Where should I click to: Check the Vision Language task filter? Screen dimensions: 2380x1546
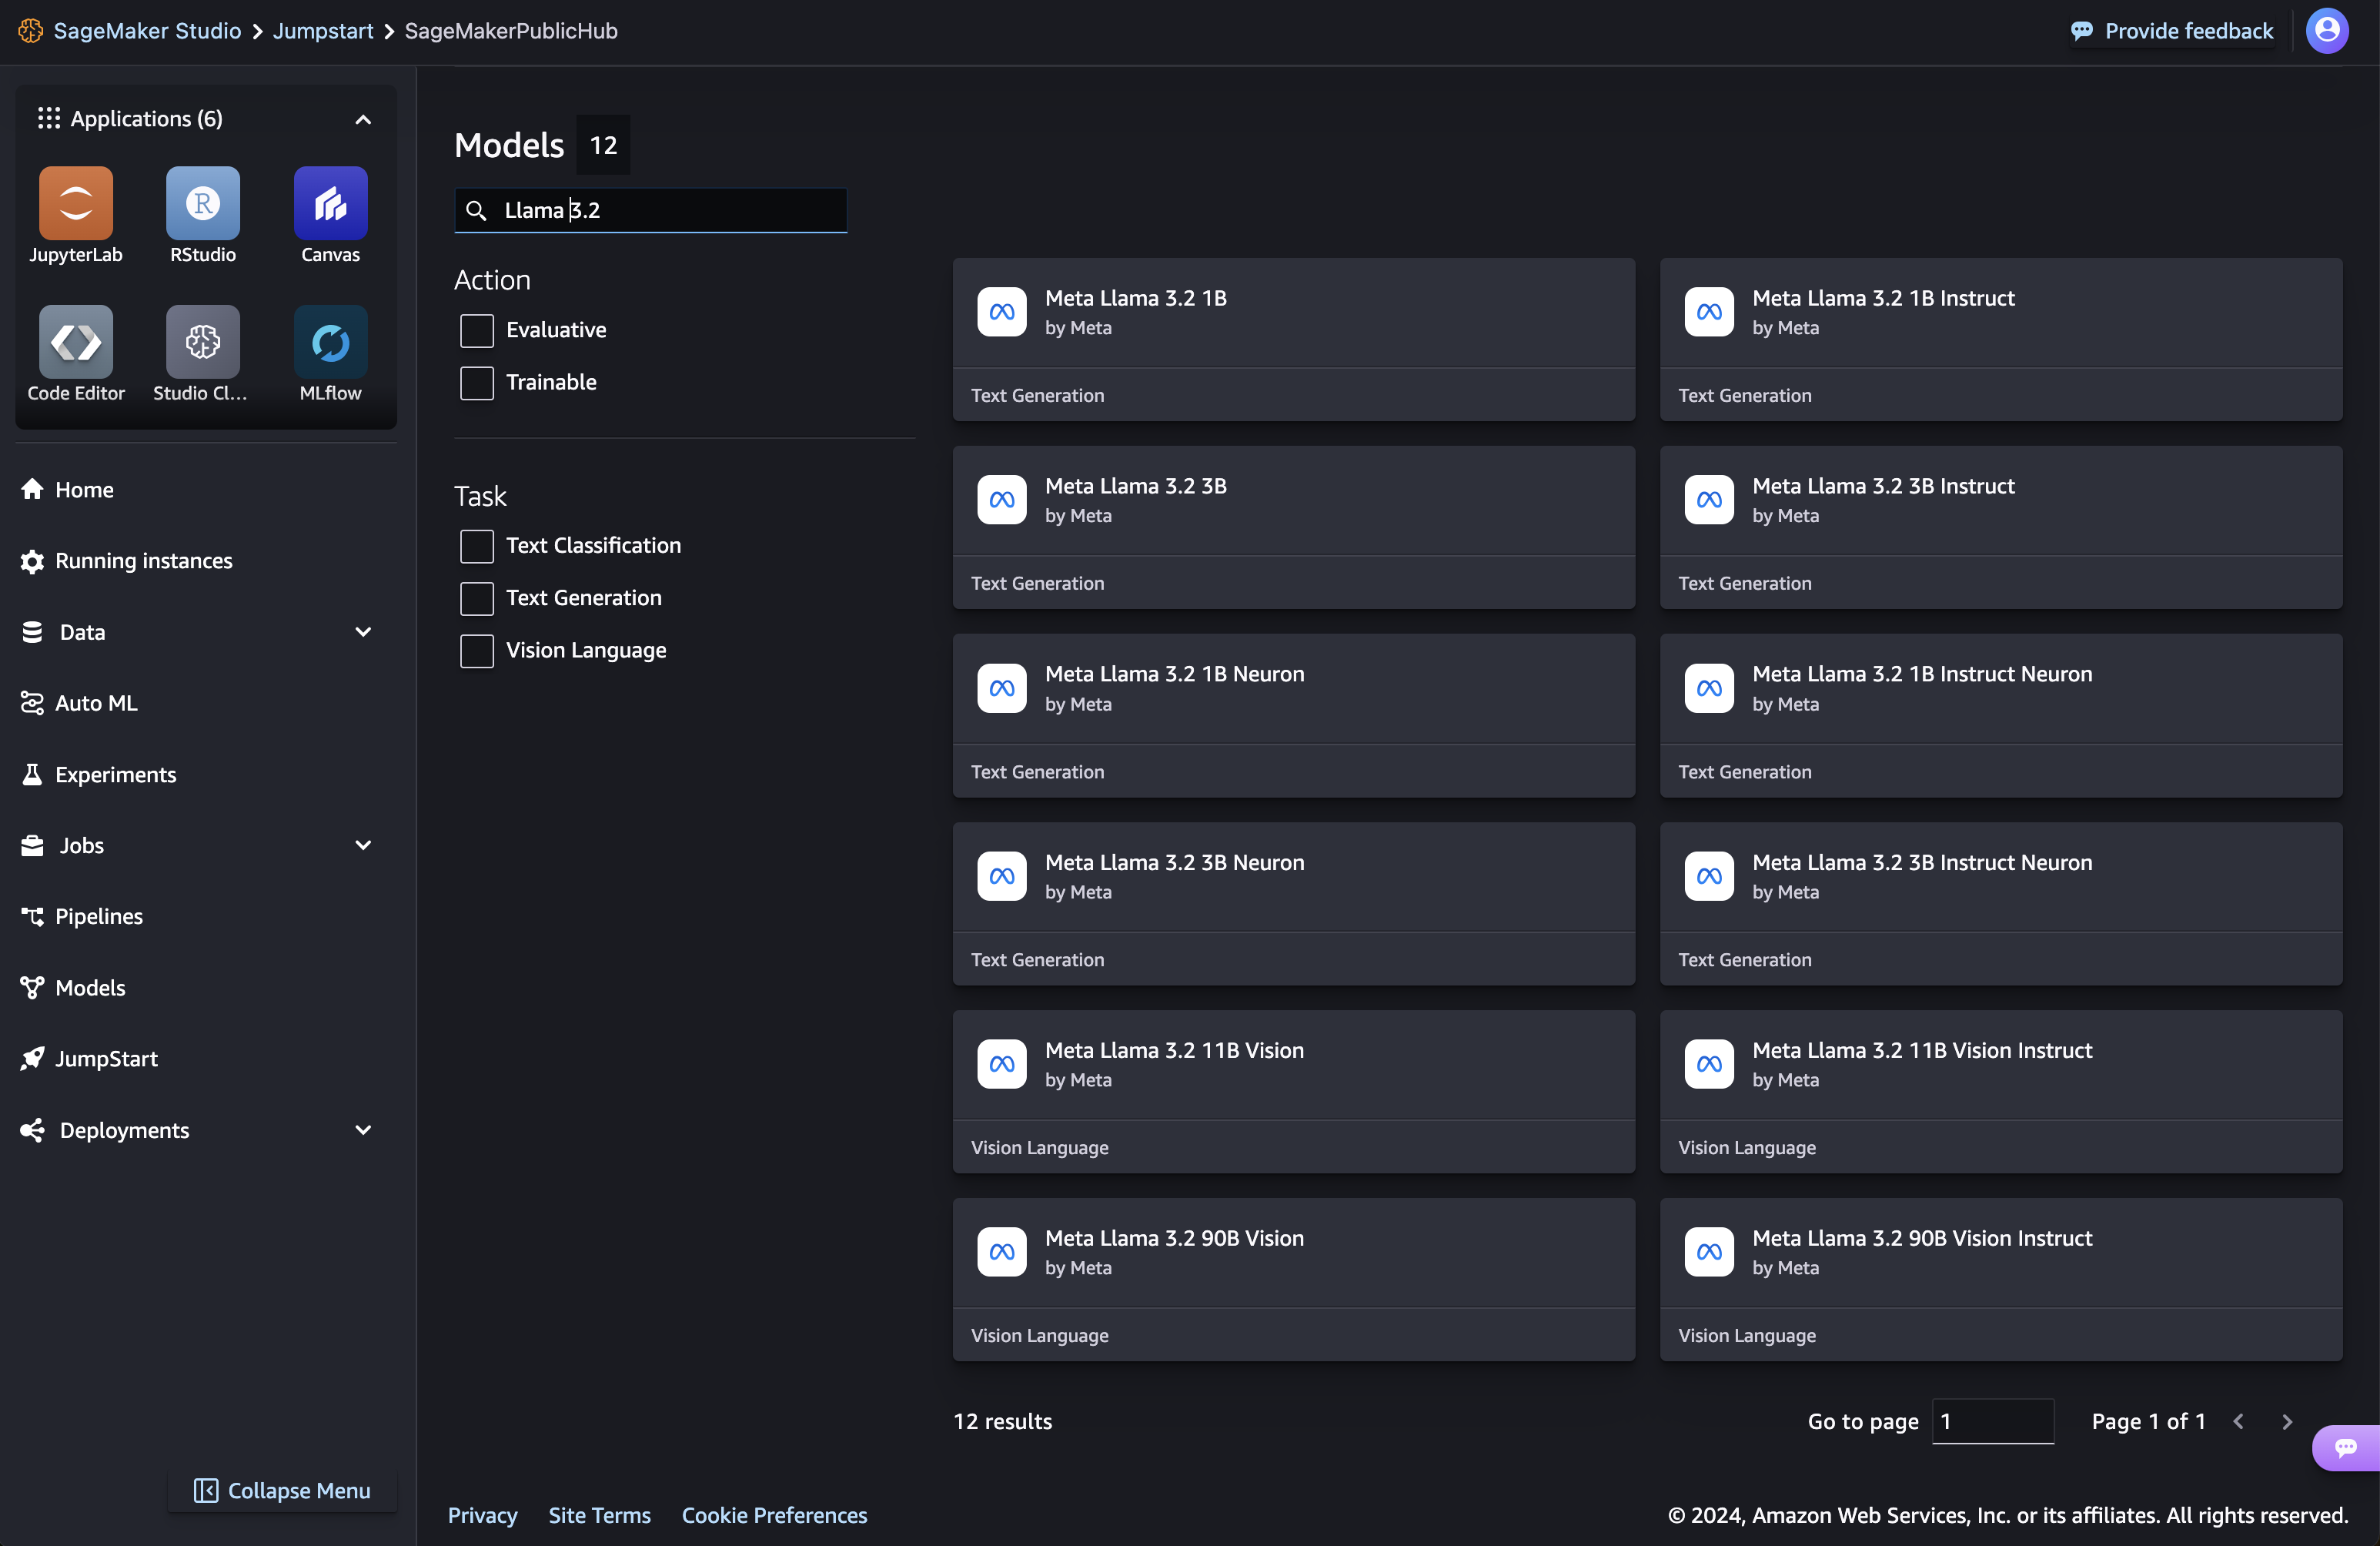coord(477,651)
